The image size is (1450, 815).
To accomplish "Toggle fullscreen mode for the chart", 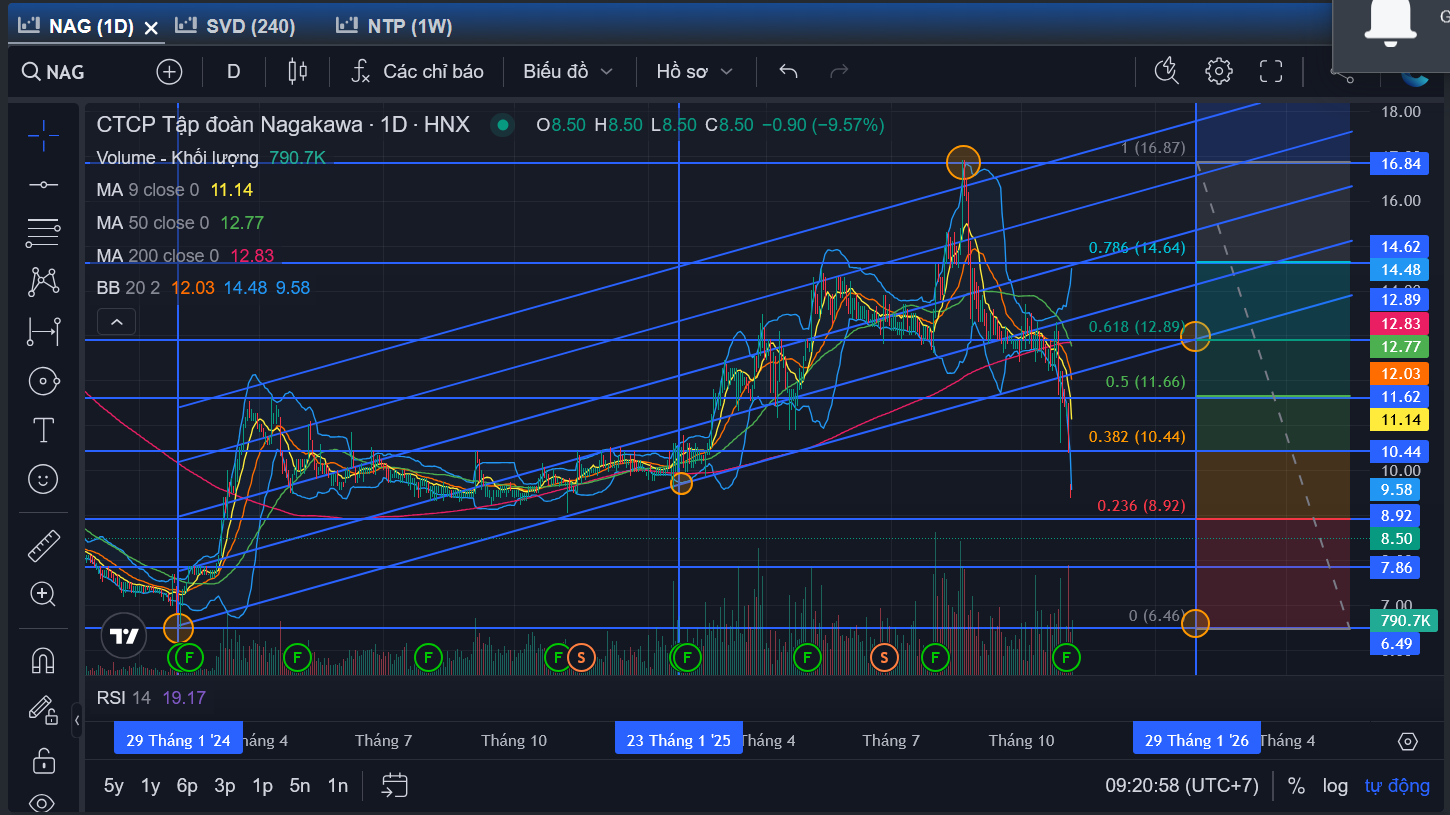I will pos(1271,71).
